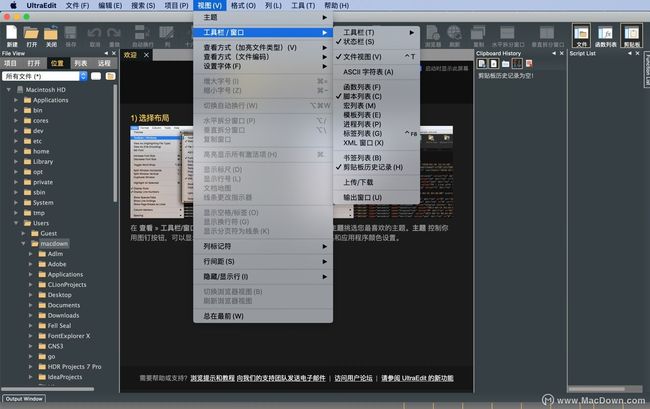Click the 关闭 close file toolbar icon
Screen dimensions: 650x409
coord(51,36)
